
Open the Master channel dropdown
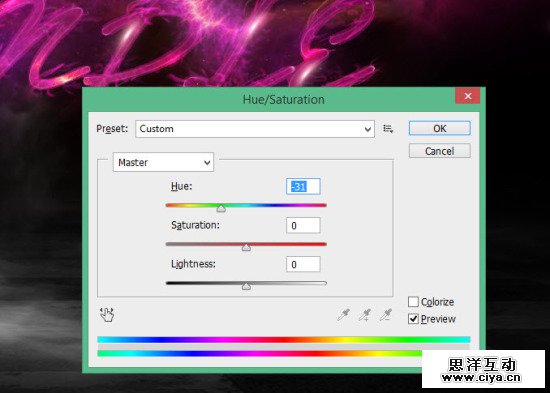tap(163, 162)
